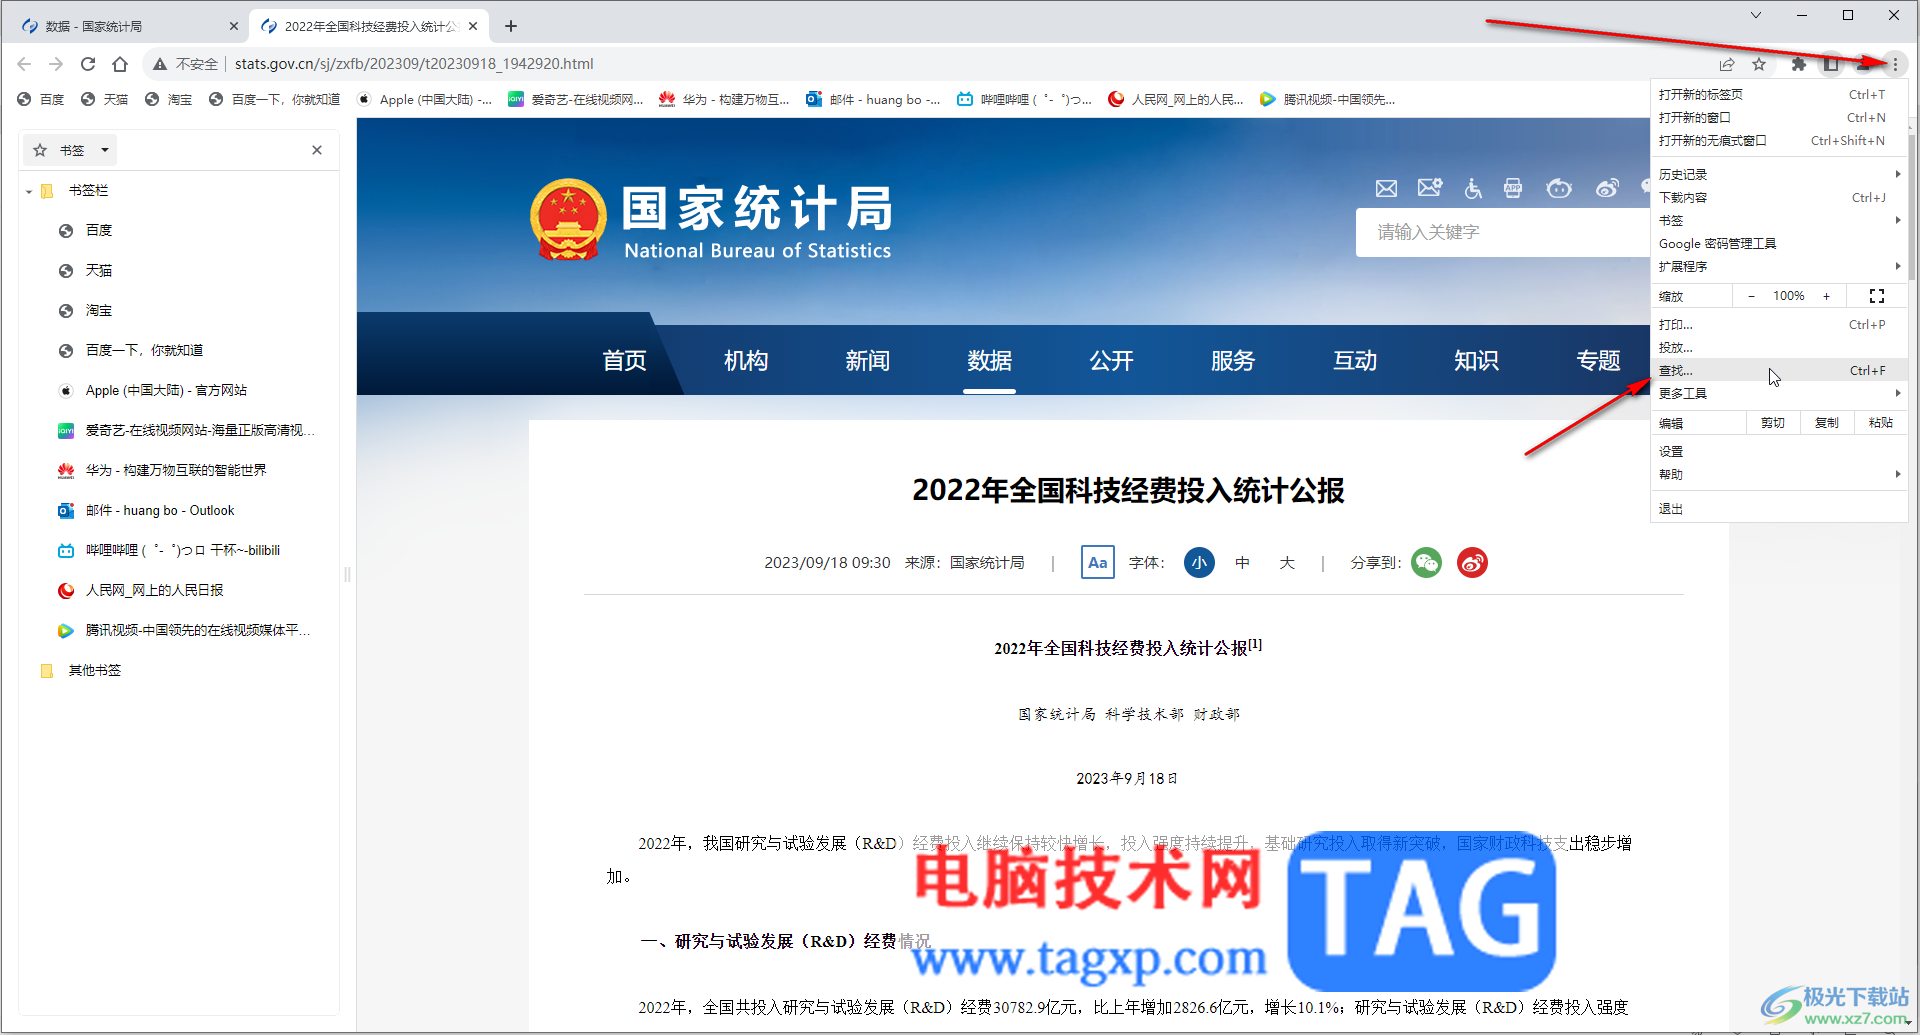This screenshot has height=1035, width=1920.
Task: Click 腾讯视频 bookmark in bookmarks bar
Action: click(x=1327, y=99)
